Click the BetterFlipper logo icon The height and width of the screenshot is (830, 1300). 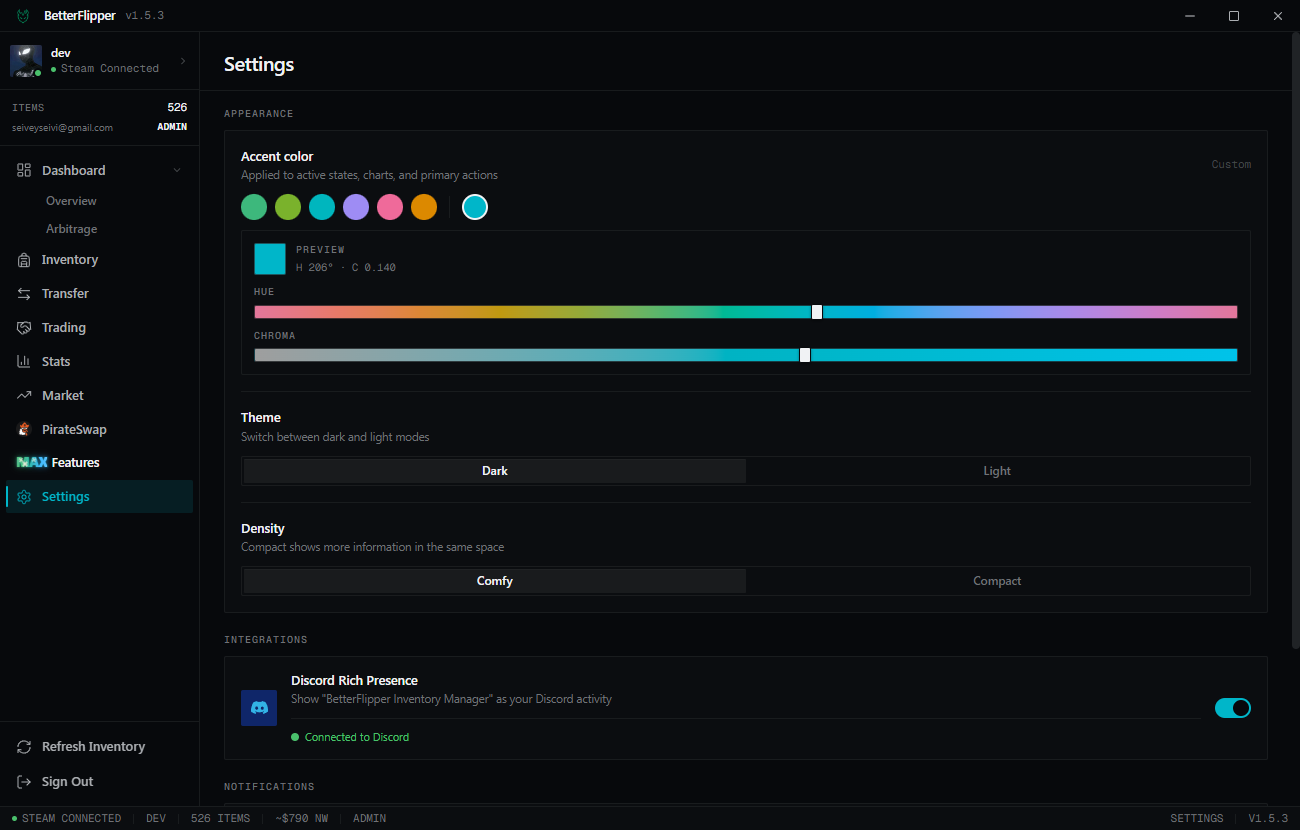[x=23, y=16]
